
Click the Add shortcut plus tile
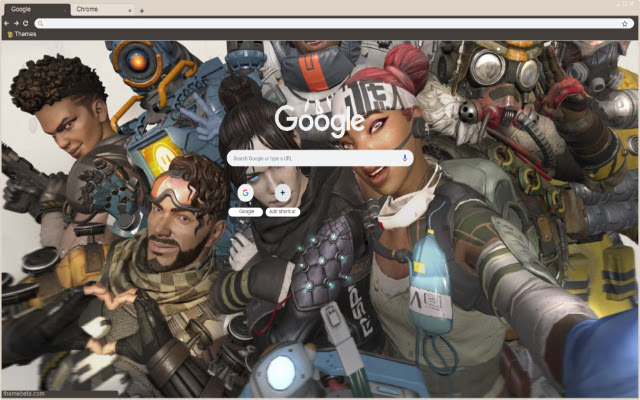click(282, 193)
